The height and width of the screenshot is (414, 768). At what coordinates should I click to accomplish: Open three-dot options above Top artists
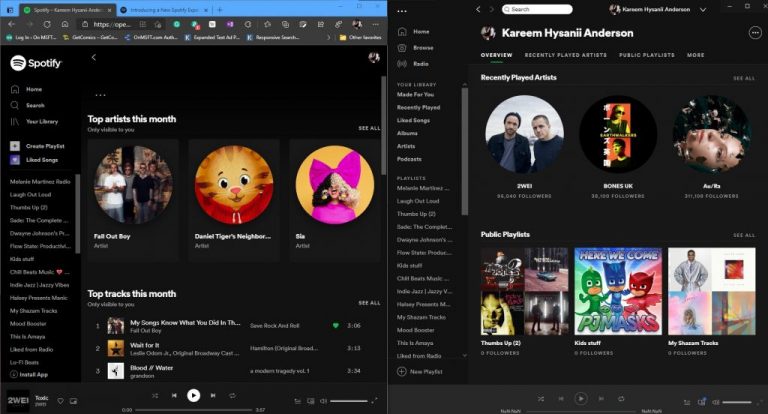click(x=100, y=95)
